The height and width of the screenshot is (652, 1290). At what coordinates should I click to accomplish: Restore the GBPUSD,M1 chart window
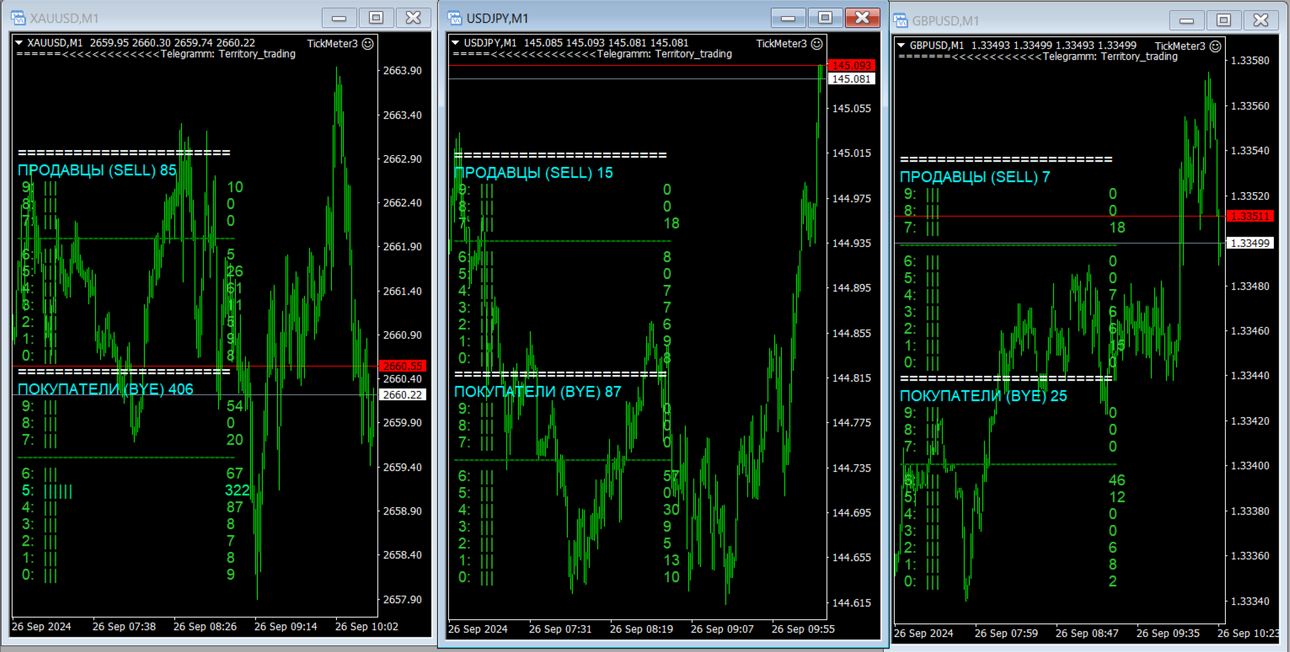pos(1223,21)
